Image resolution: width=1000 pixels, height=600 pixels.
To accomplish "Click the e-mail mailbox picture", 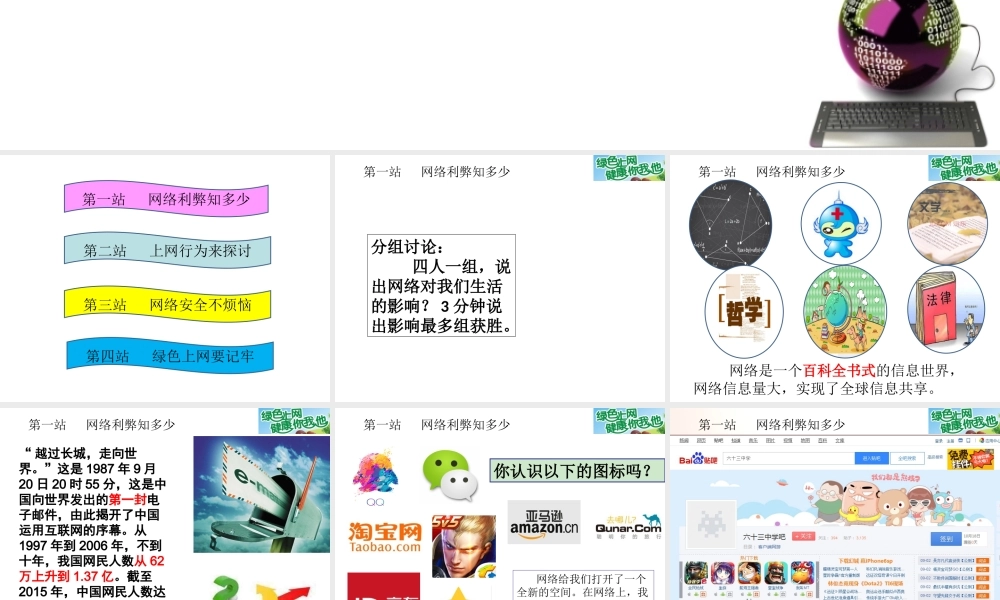I will click(x=261, y=494).
